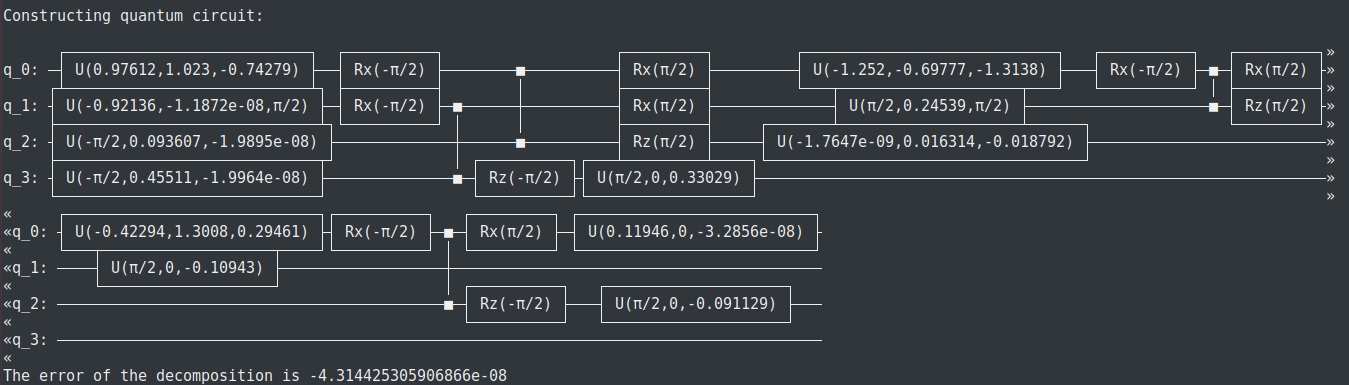The width and height of the screenshot is (1349, 385).
Task: Click the '«q_3:' label on the empty wire
Action: 25,340
